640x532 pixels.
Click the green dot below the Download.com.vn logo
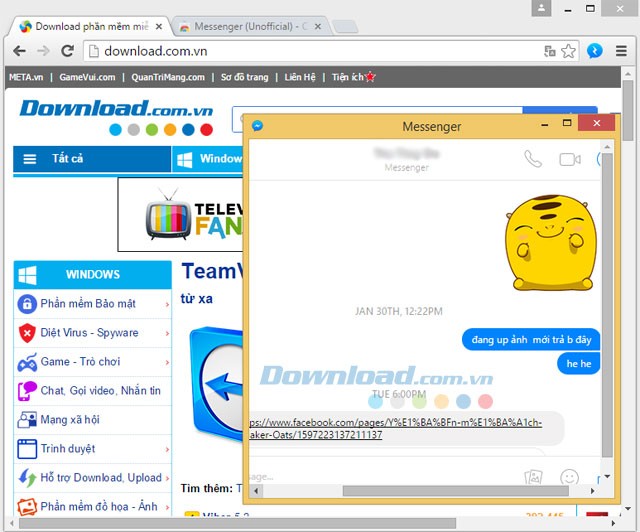pos(152,130)
